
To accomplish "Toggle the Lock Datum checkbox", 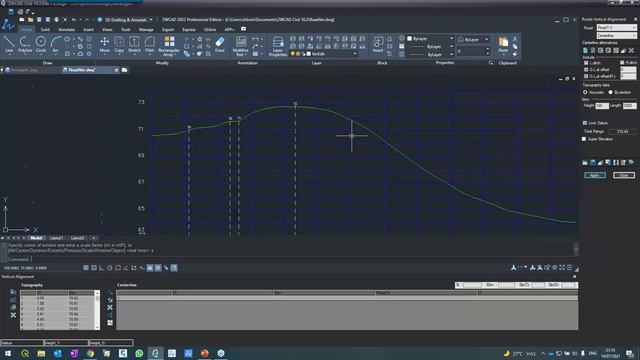I will click(x=585, y=123).
